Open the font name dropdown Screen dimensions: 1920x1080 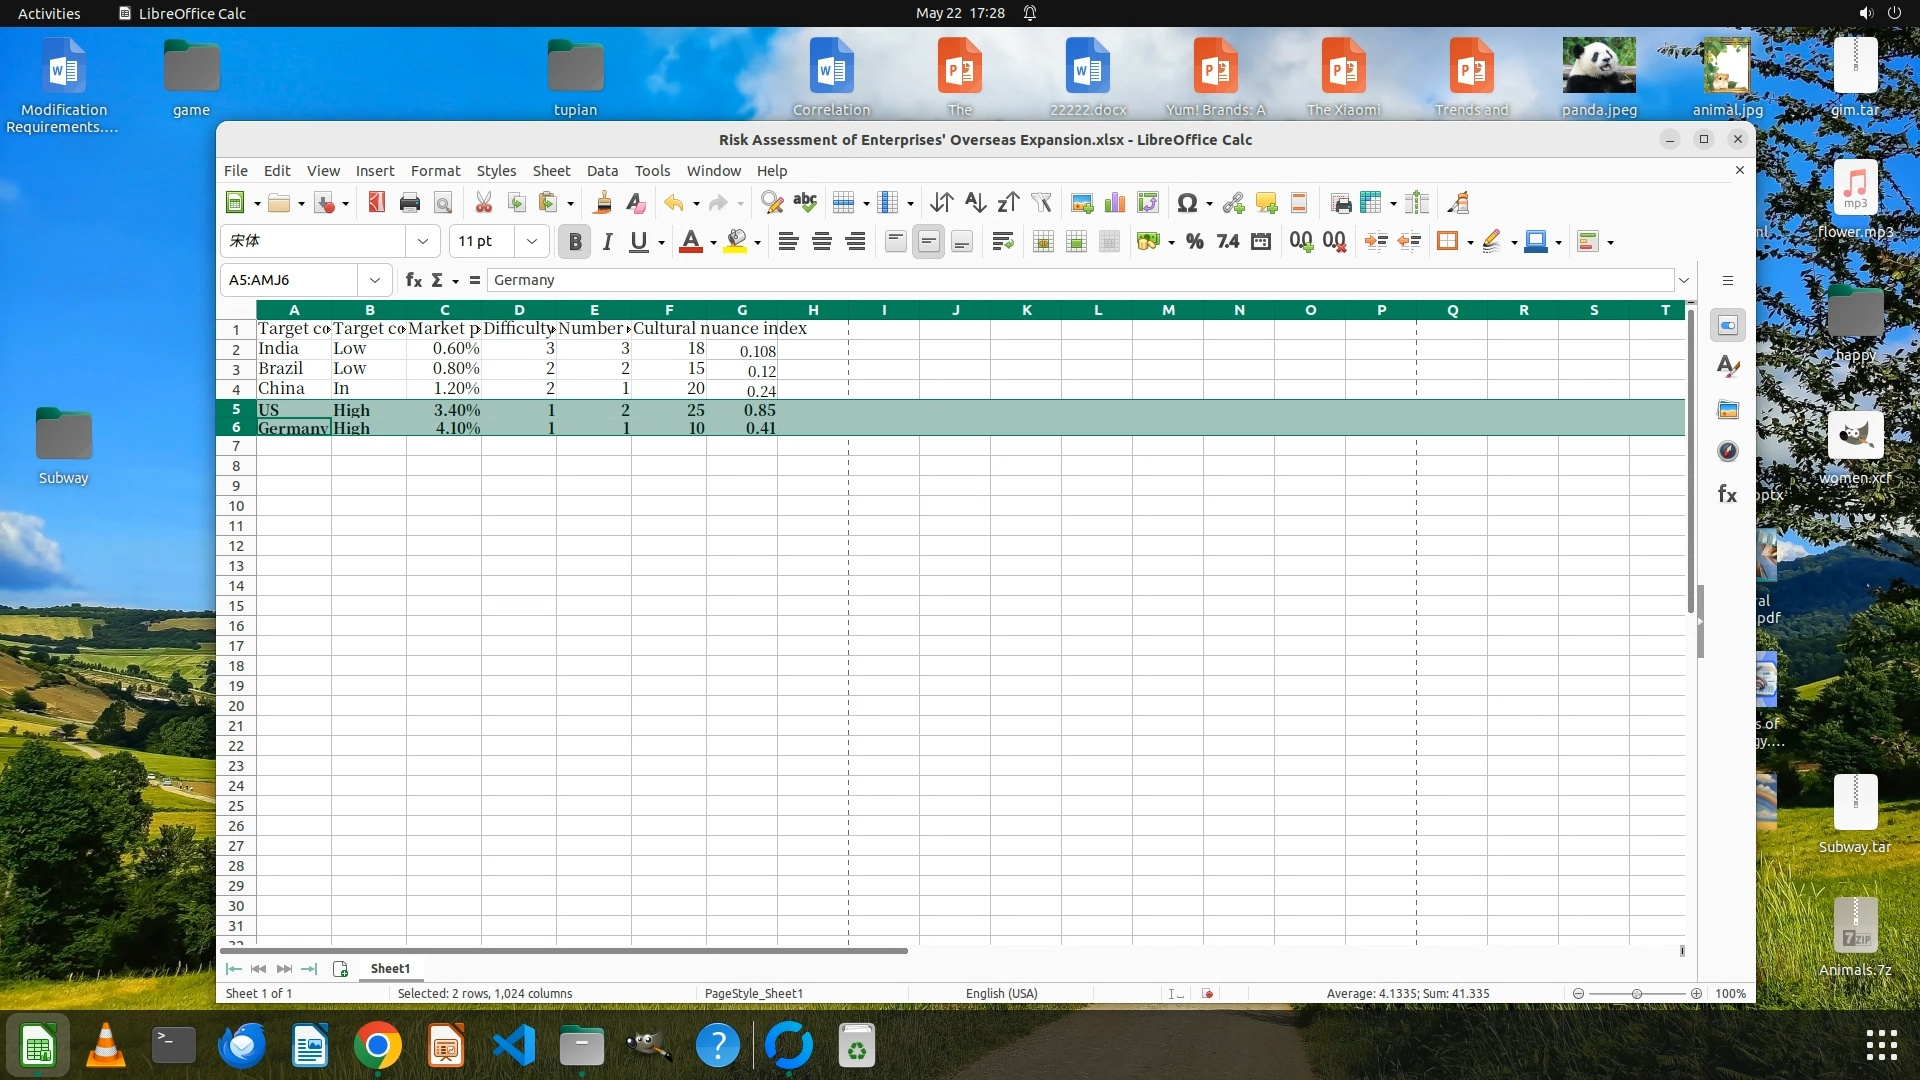(x=422, y=241)
